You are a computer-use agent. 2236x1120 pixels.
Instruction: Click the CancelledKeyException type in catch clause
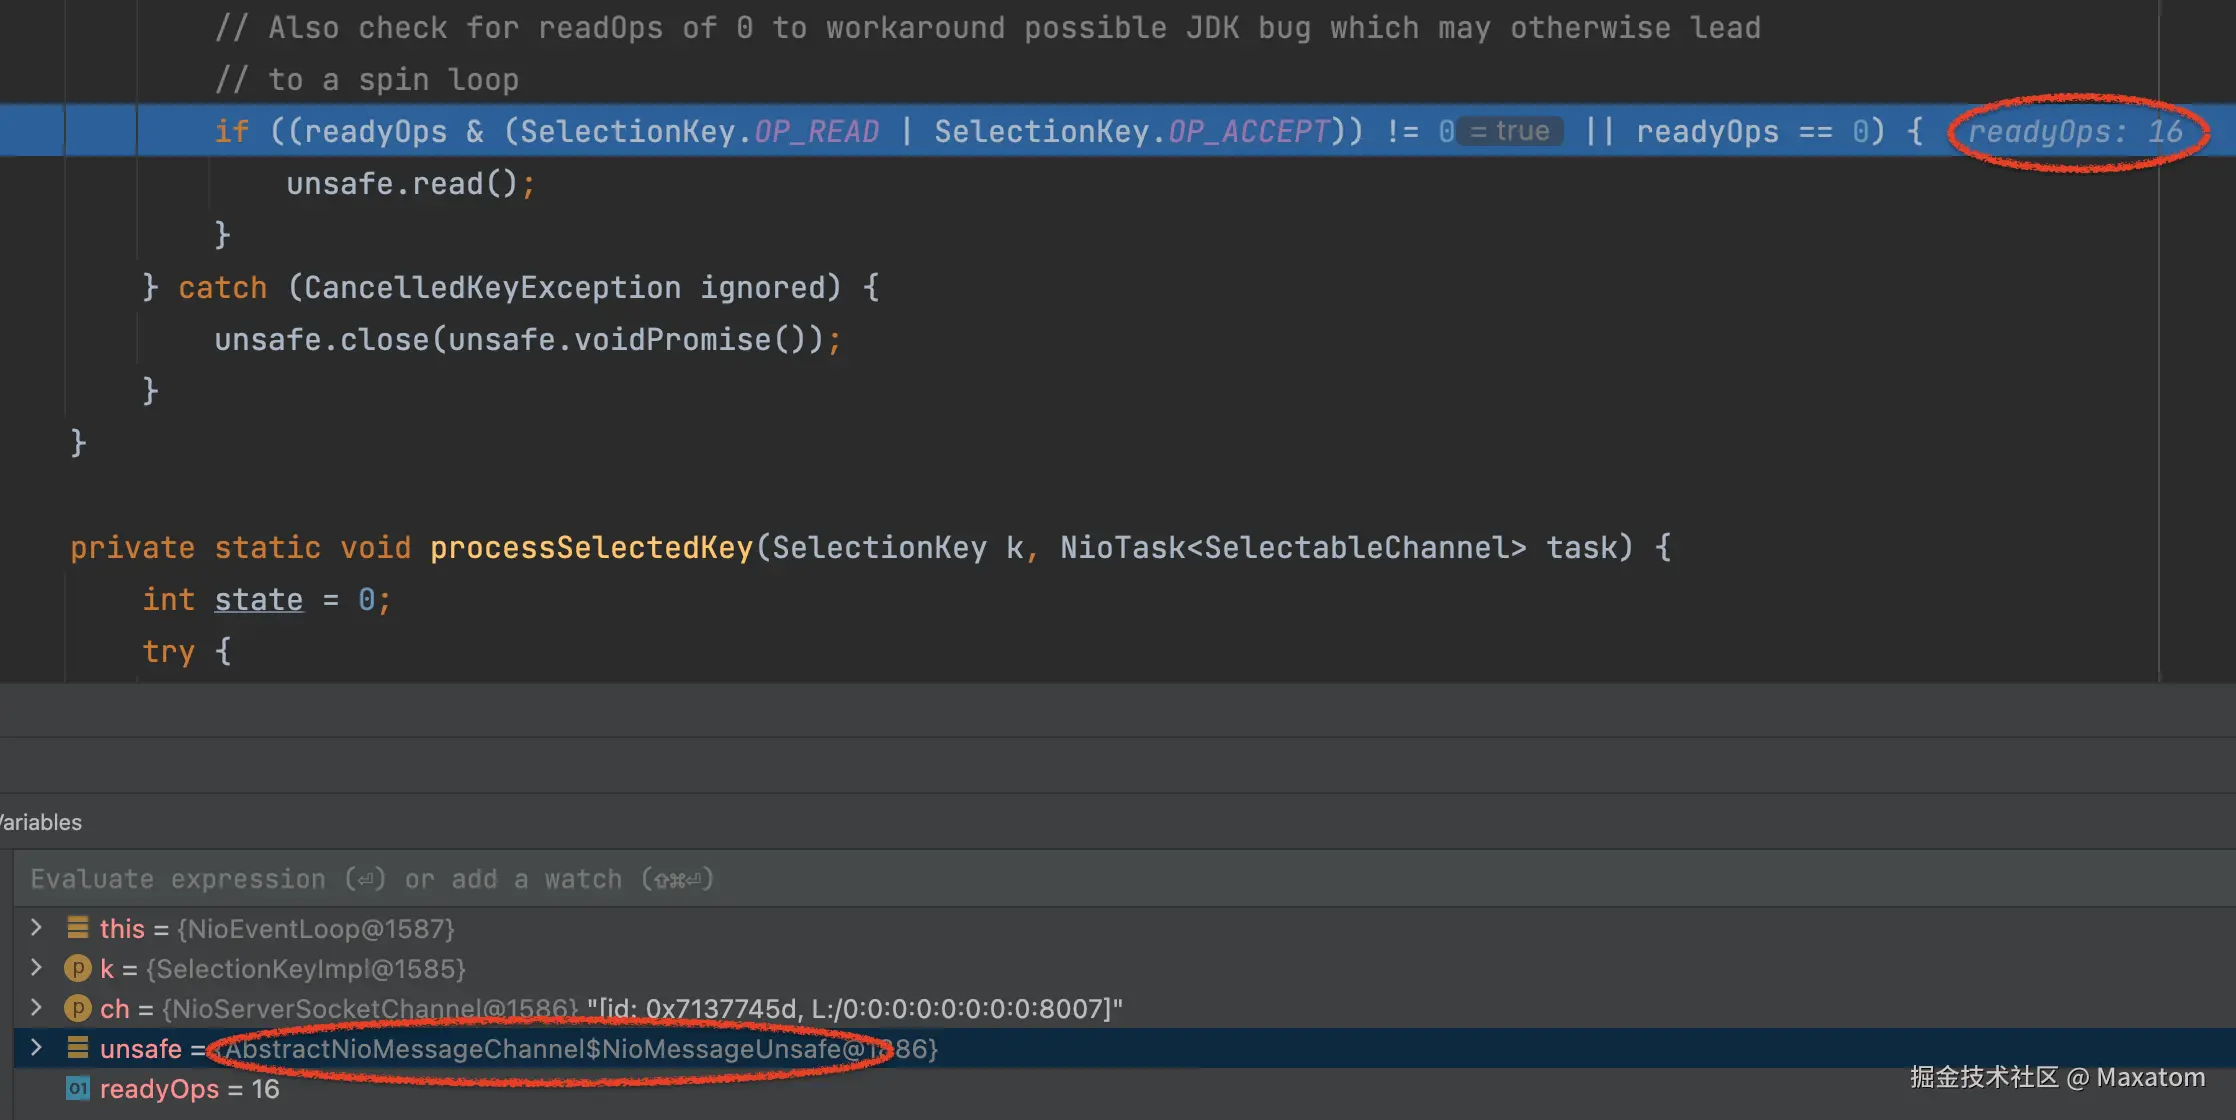click(491, 288)
